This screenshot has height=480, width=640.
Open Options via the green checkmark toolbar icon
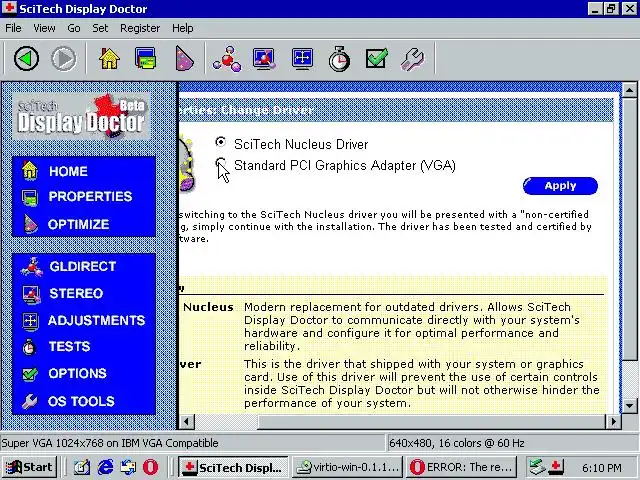point(376,59)
